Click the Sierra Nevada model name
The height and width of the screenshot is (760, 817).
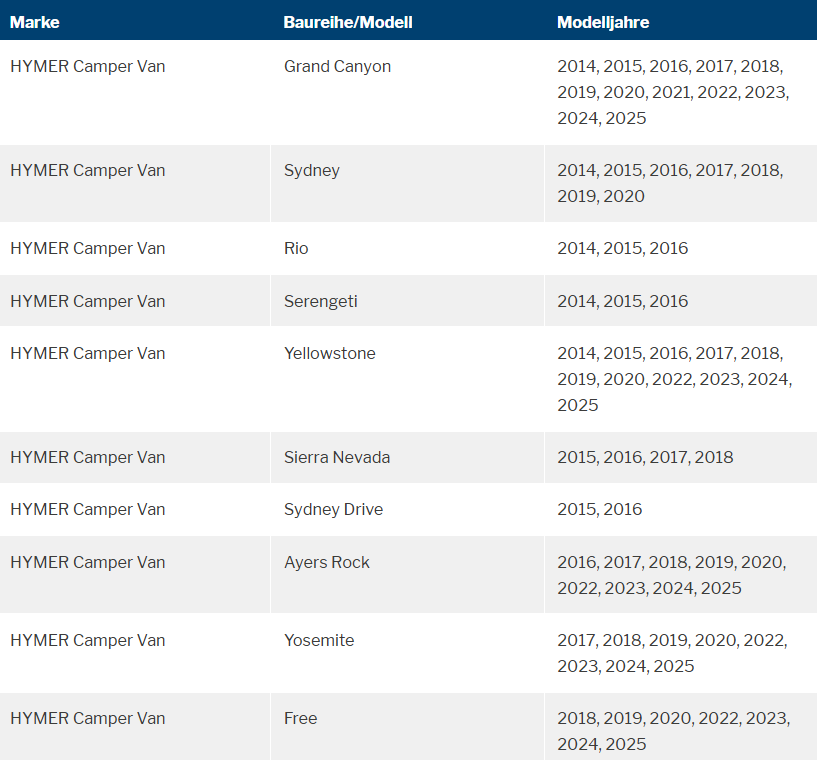point(337,457)
